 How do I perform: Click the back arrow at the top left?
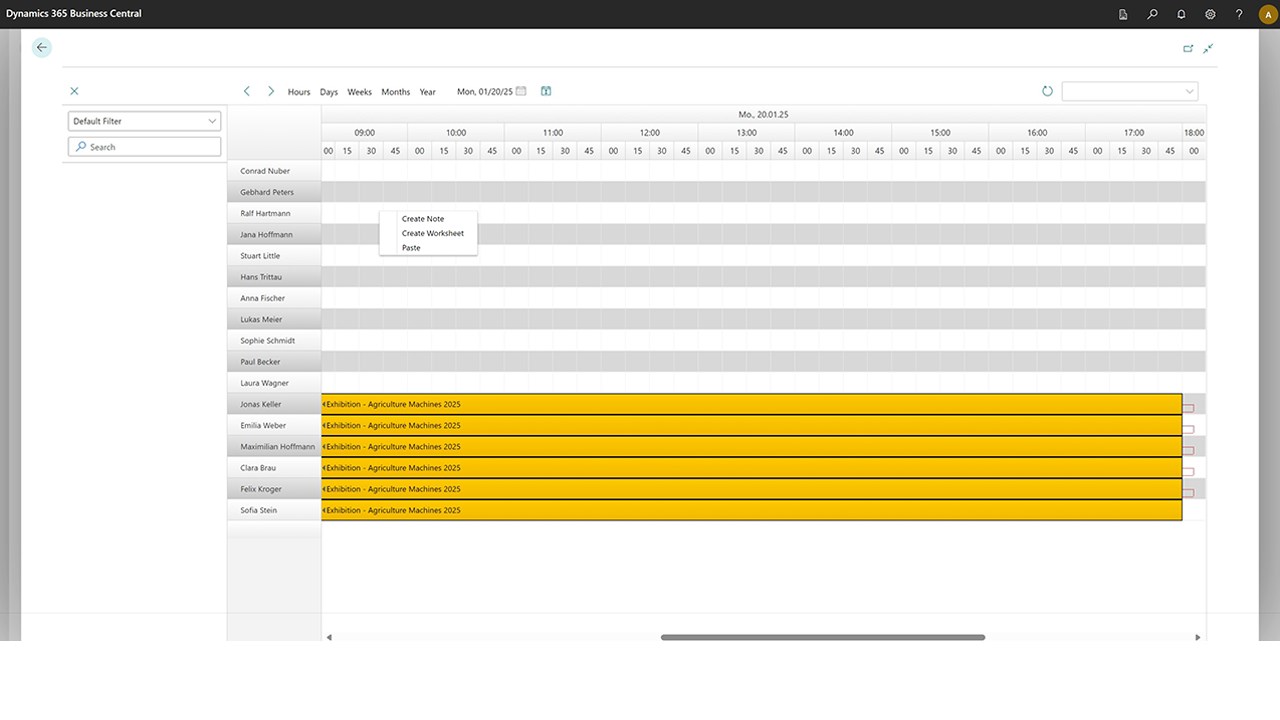click(41, 47)
